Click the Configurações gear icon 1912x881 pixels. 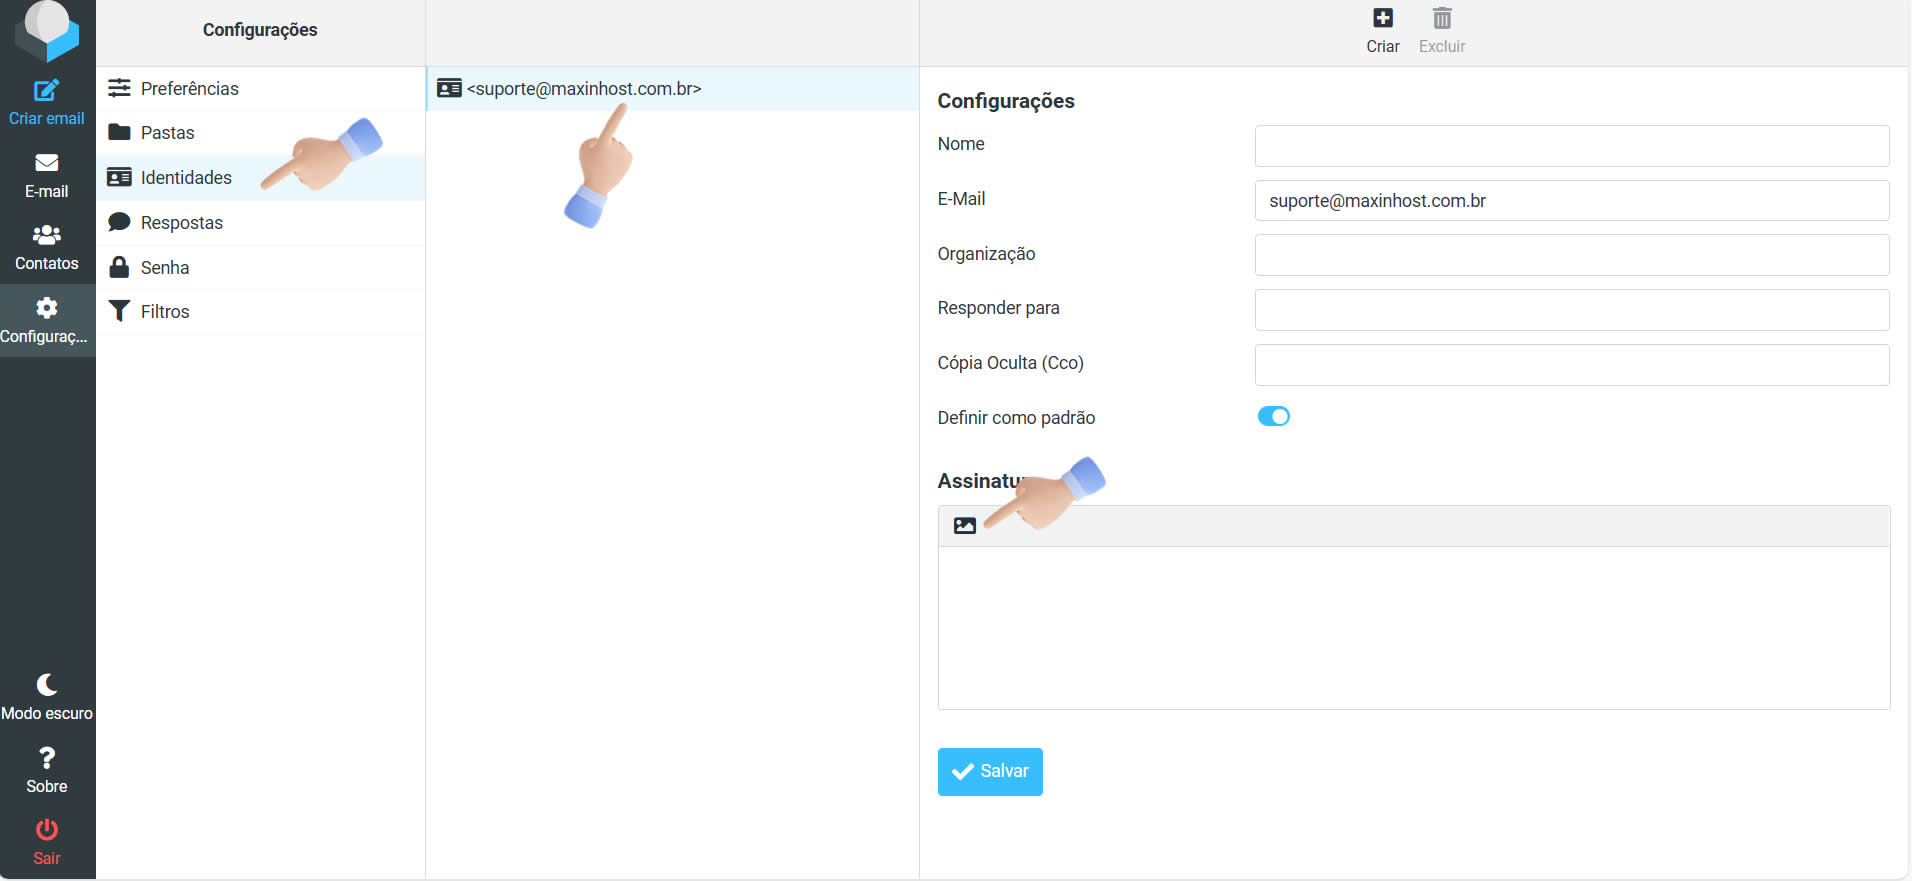46,308
